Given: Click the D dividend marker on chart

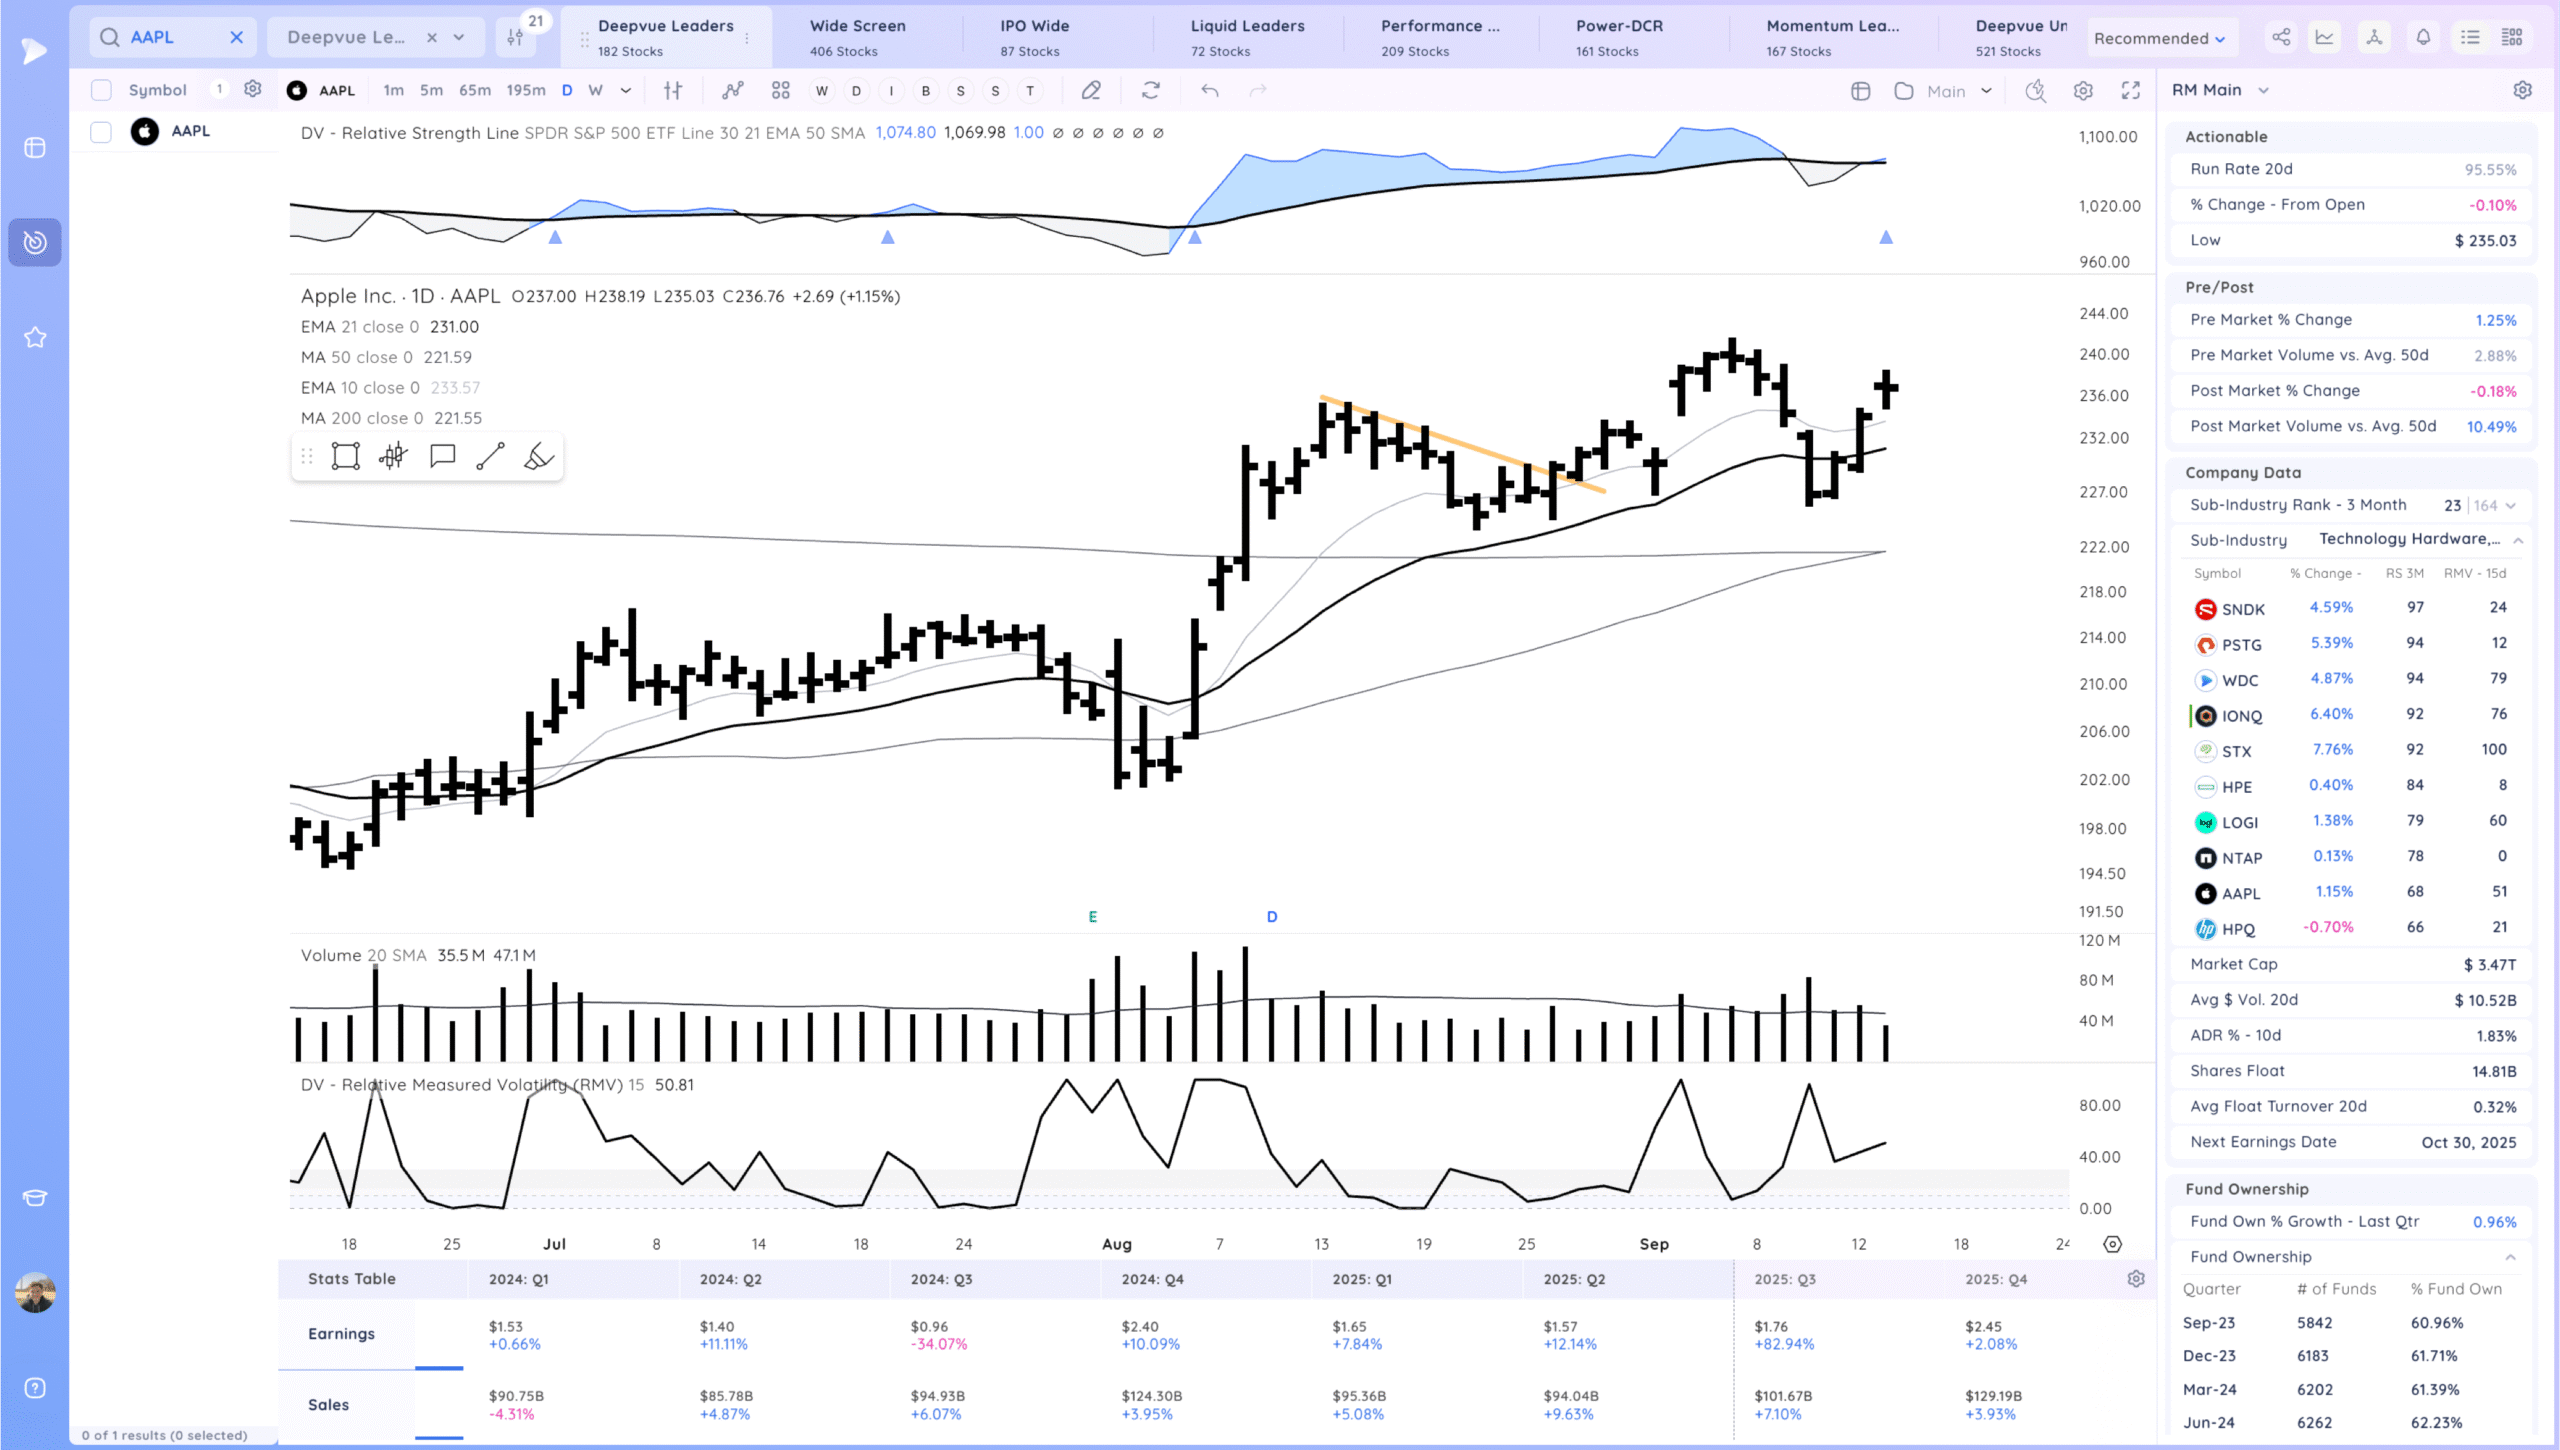Looking at the screenshot, I should [x=1272, y=916].
